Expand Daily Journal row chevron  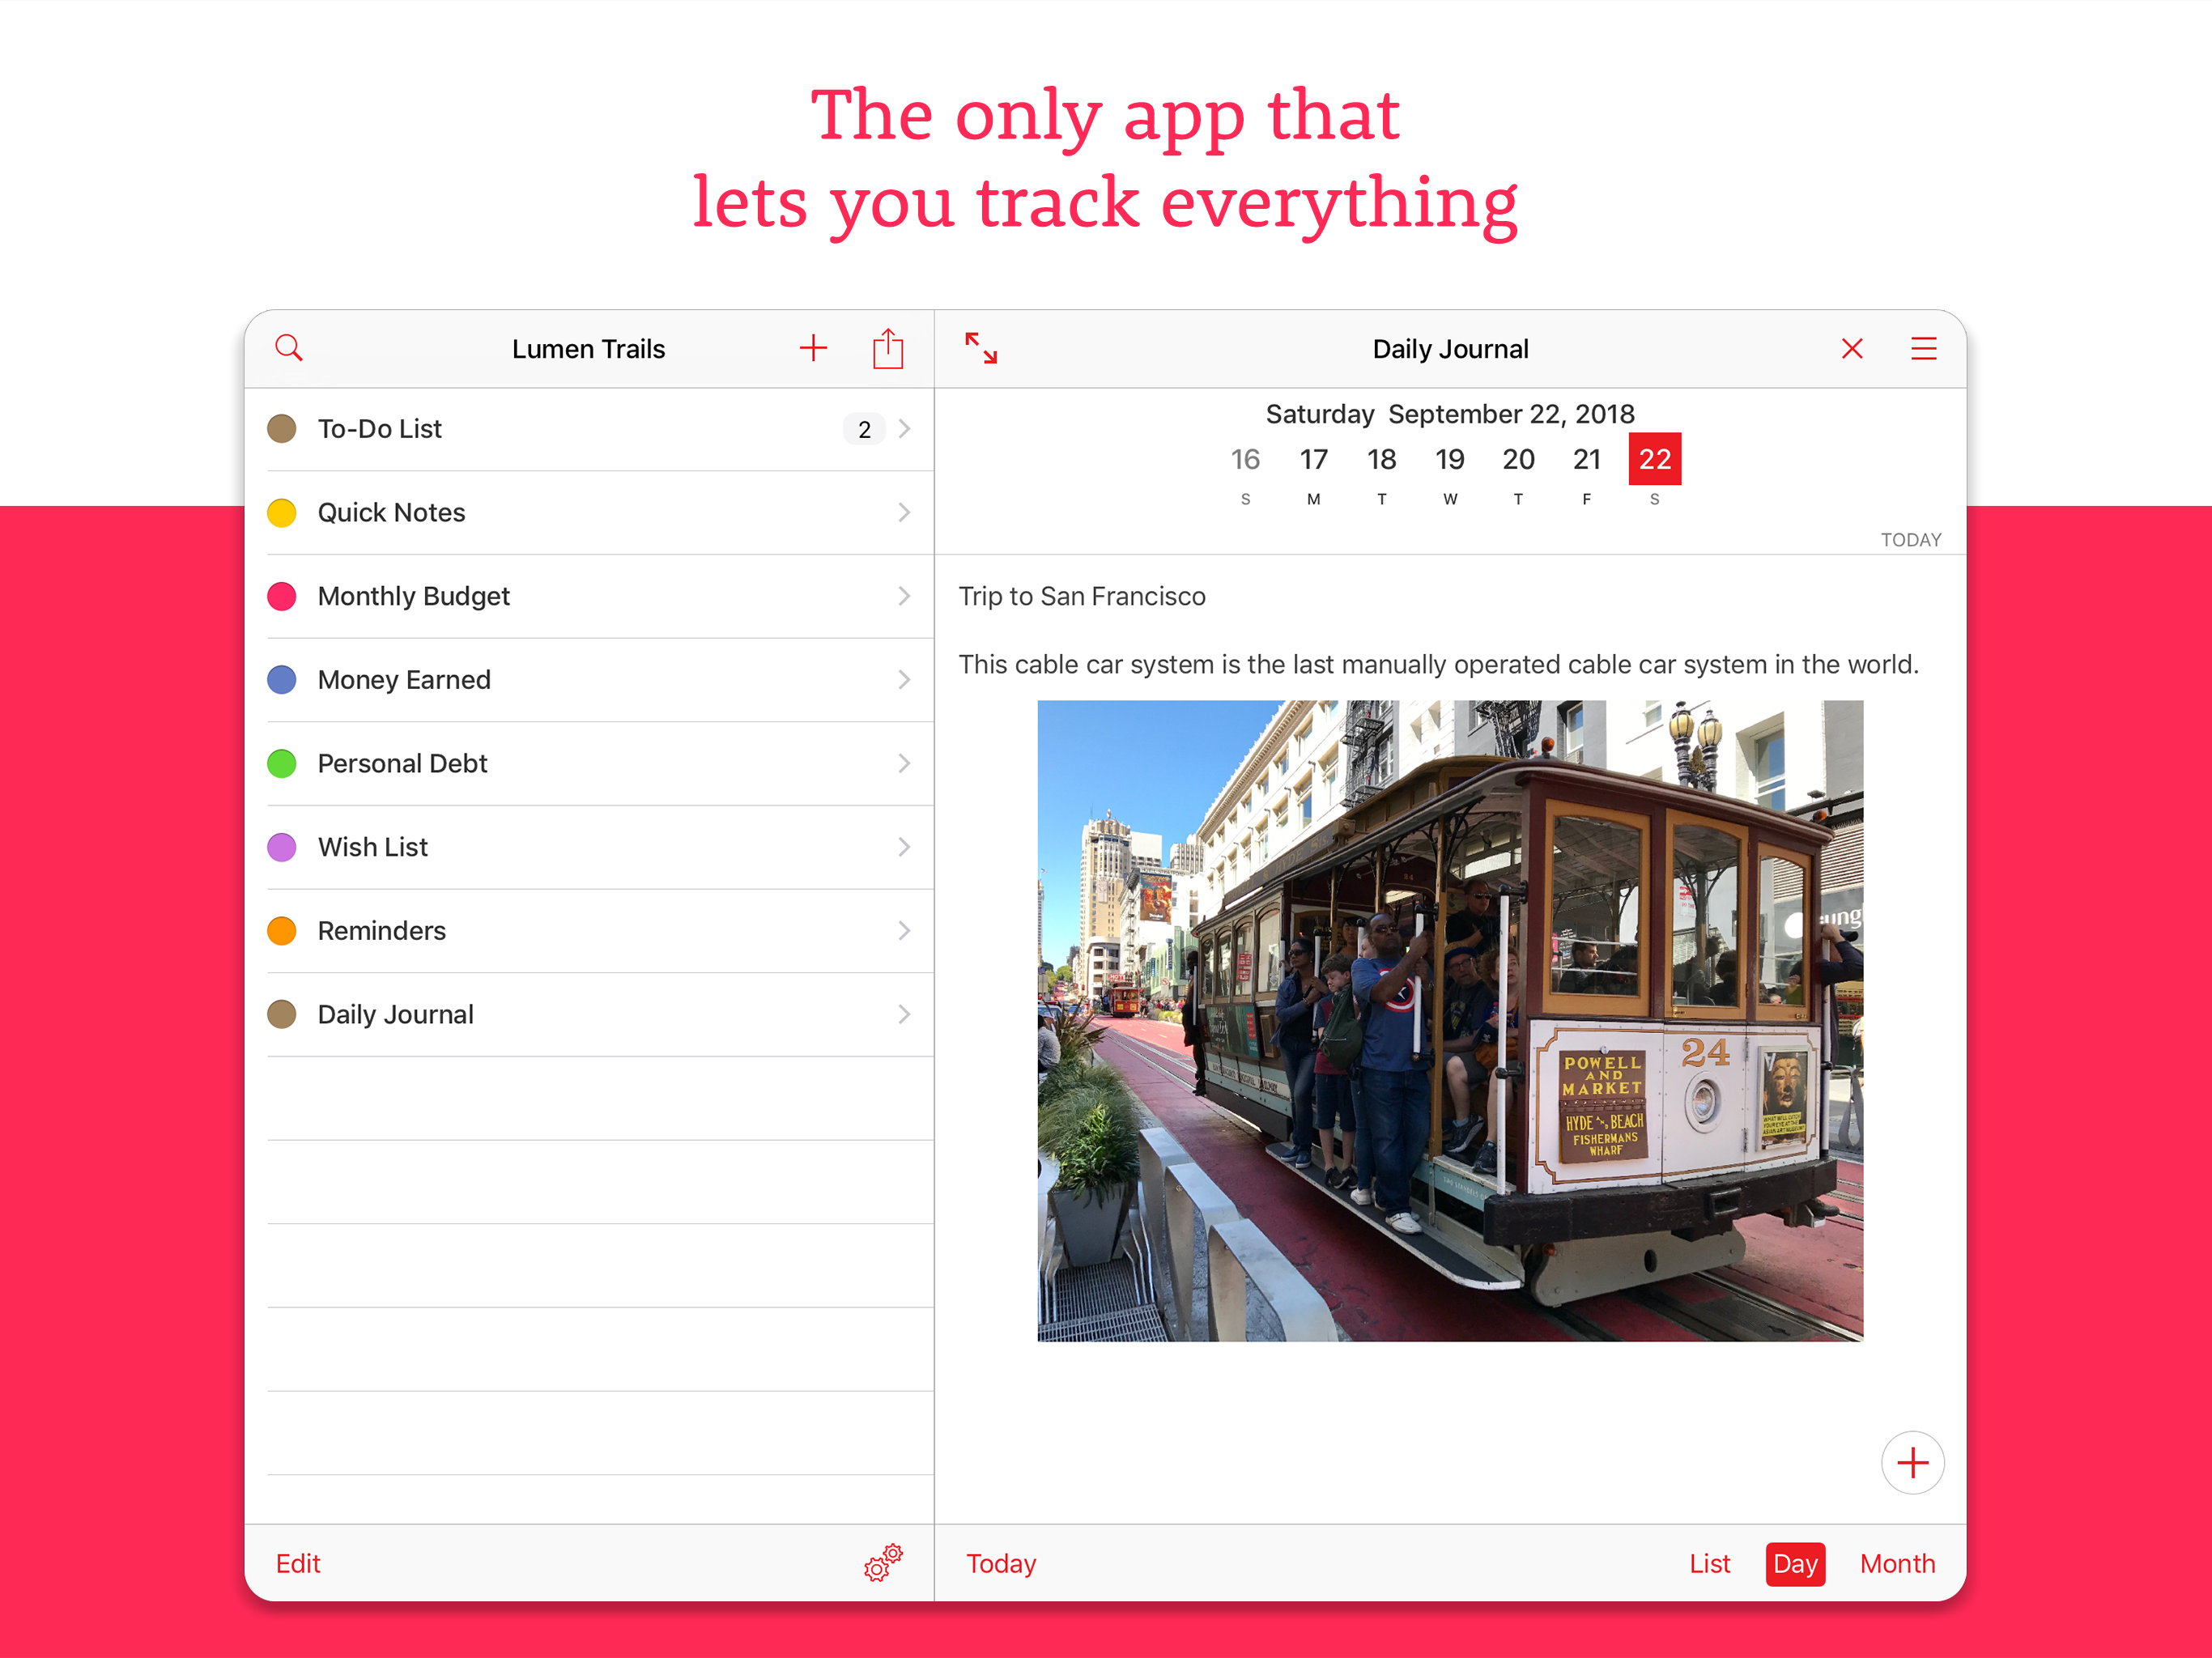904,1014
